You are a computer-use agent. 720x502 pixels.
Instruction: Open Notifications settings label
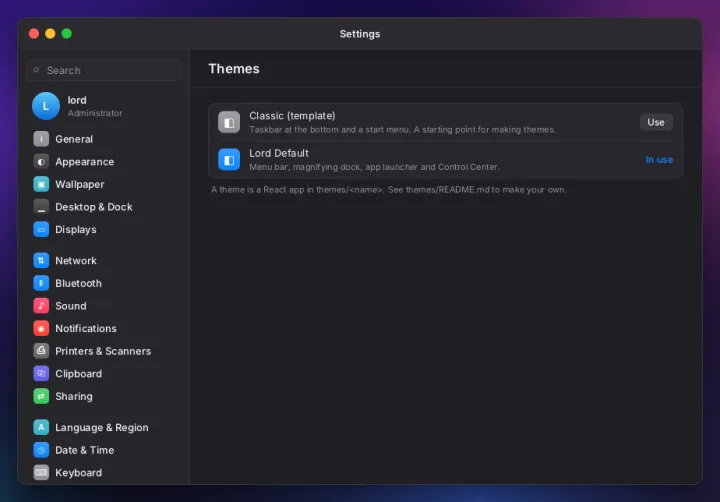click(x=86, y=328)
